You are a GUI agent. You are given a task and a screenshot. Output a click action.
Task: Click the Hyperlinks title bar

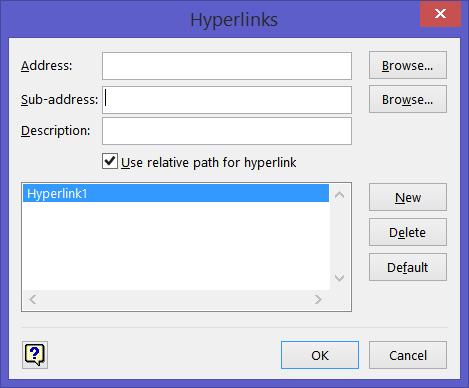pyautogui.click(x=234, y=19)
